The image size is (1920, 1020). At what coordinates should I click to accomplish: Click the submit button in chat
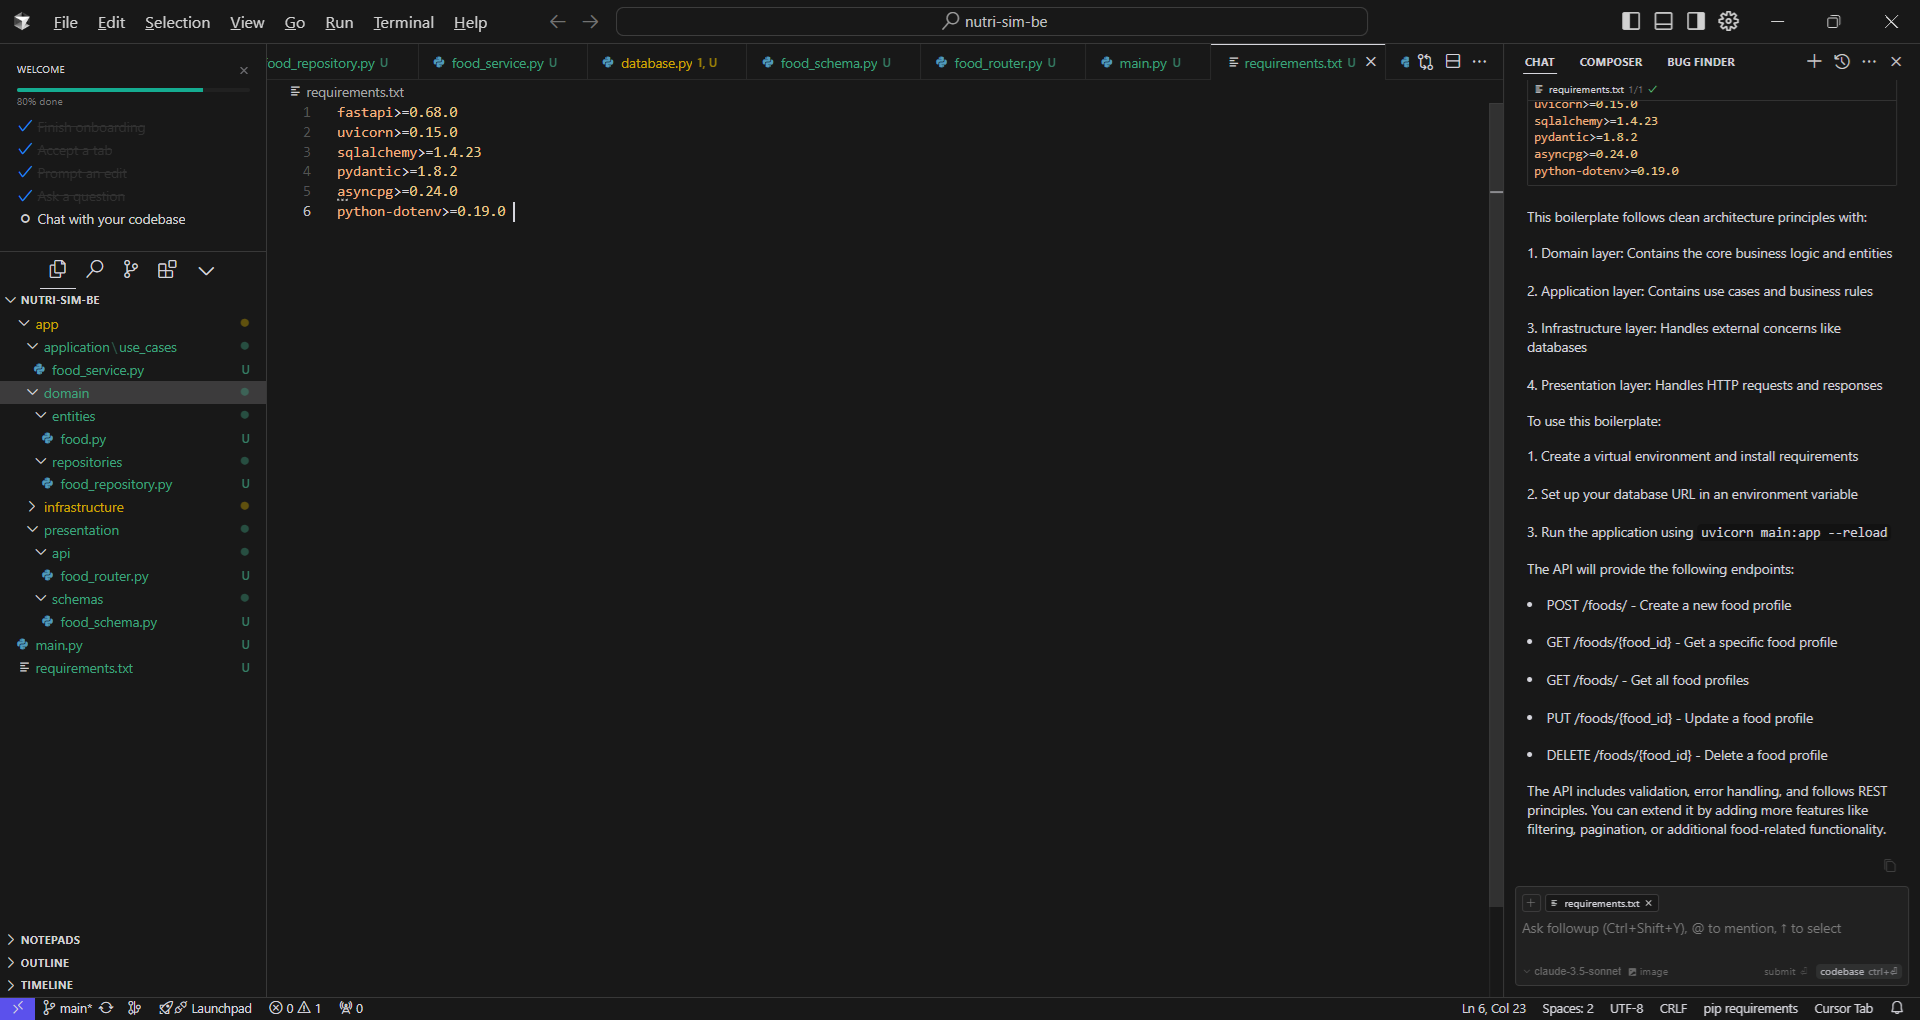click(1785, 971)
